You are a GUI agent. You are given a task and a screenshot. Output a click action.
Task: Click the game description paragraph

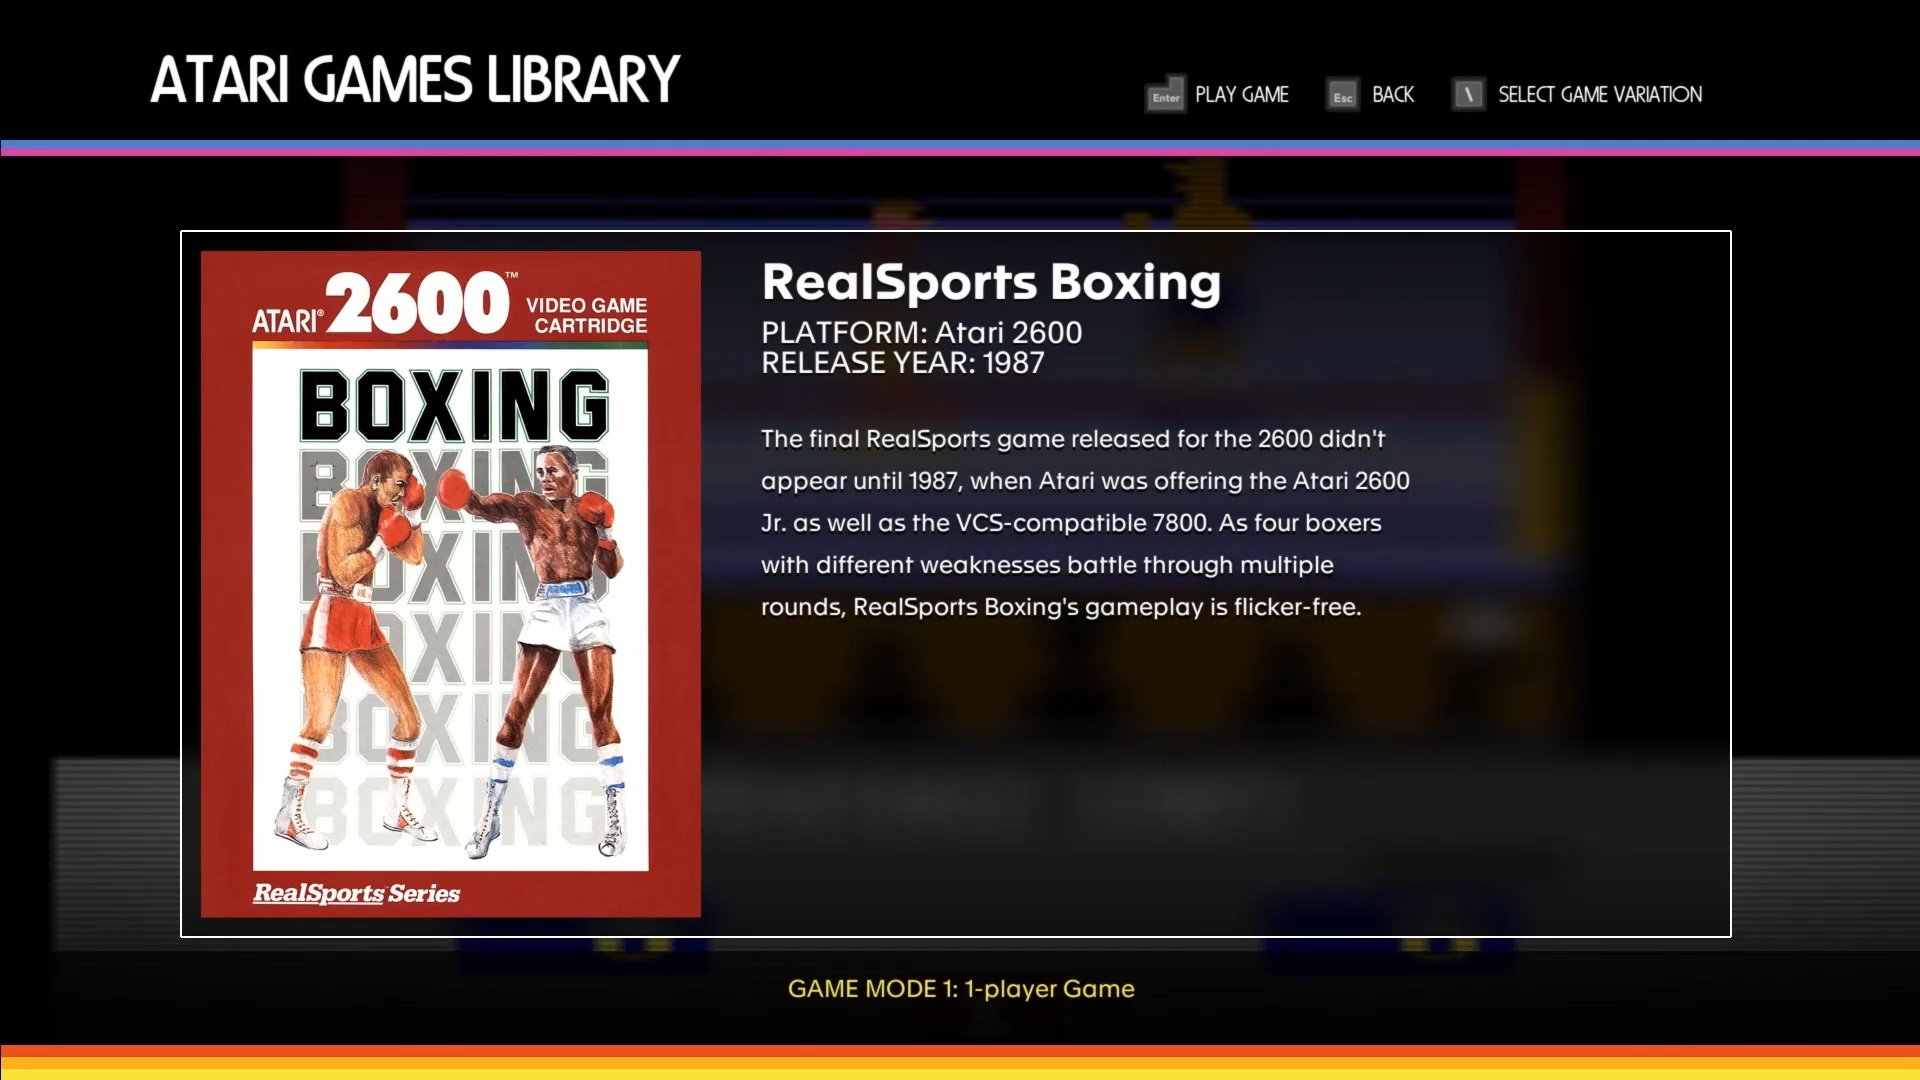1085,523
